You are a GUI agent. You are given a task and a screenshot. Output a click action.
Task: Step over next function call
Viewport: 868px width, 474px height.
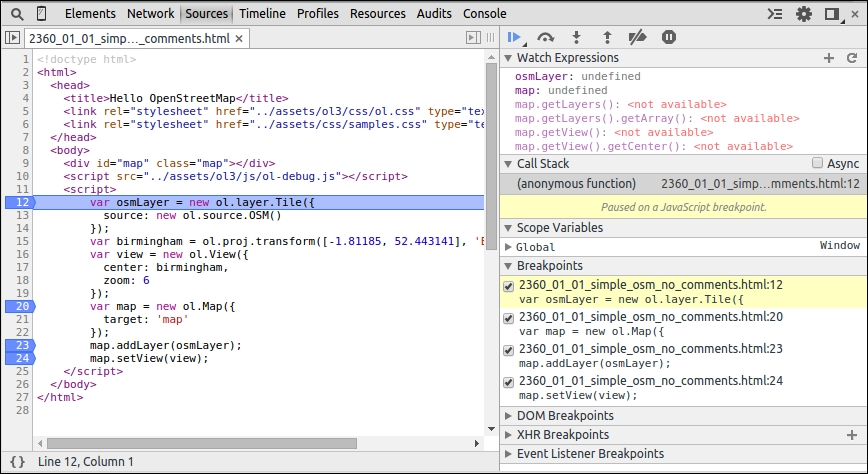(545, 37)
